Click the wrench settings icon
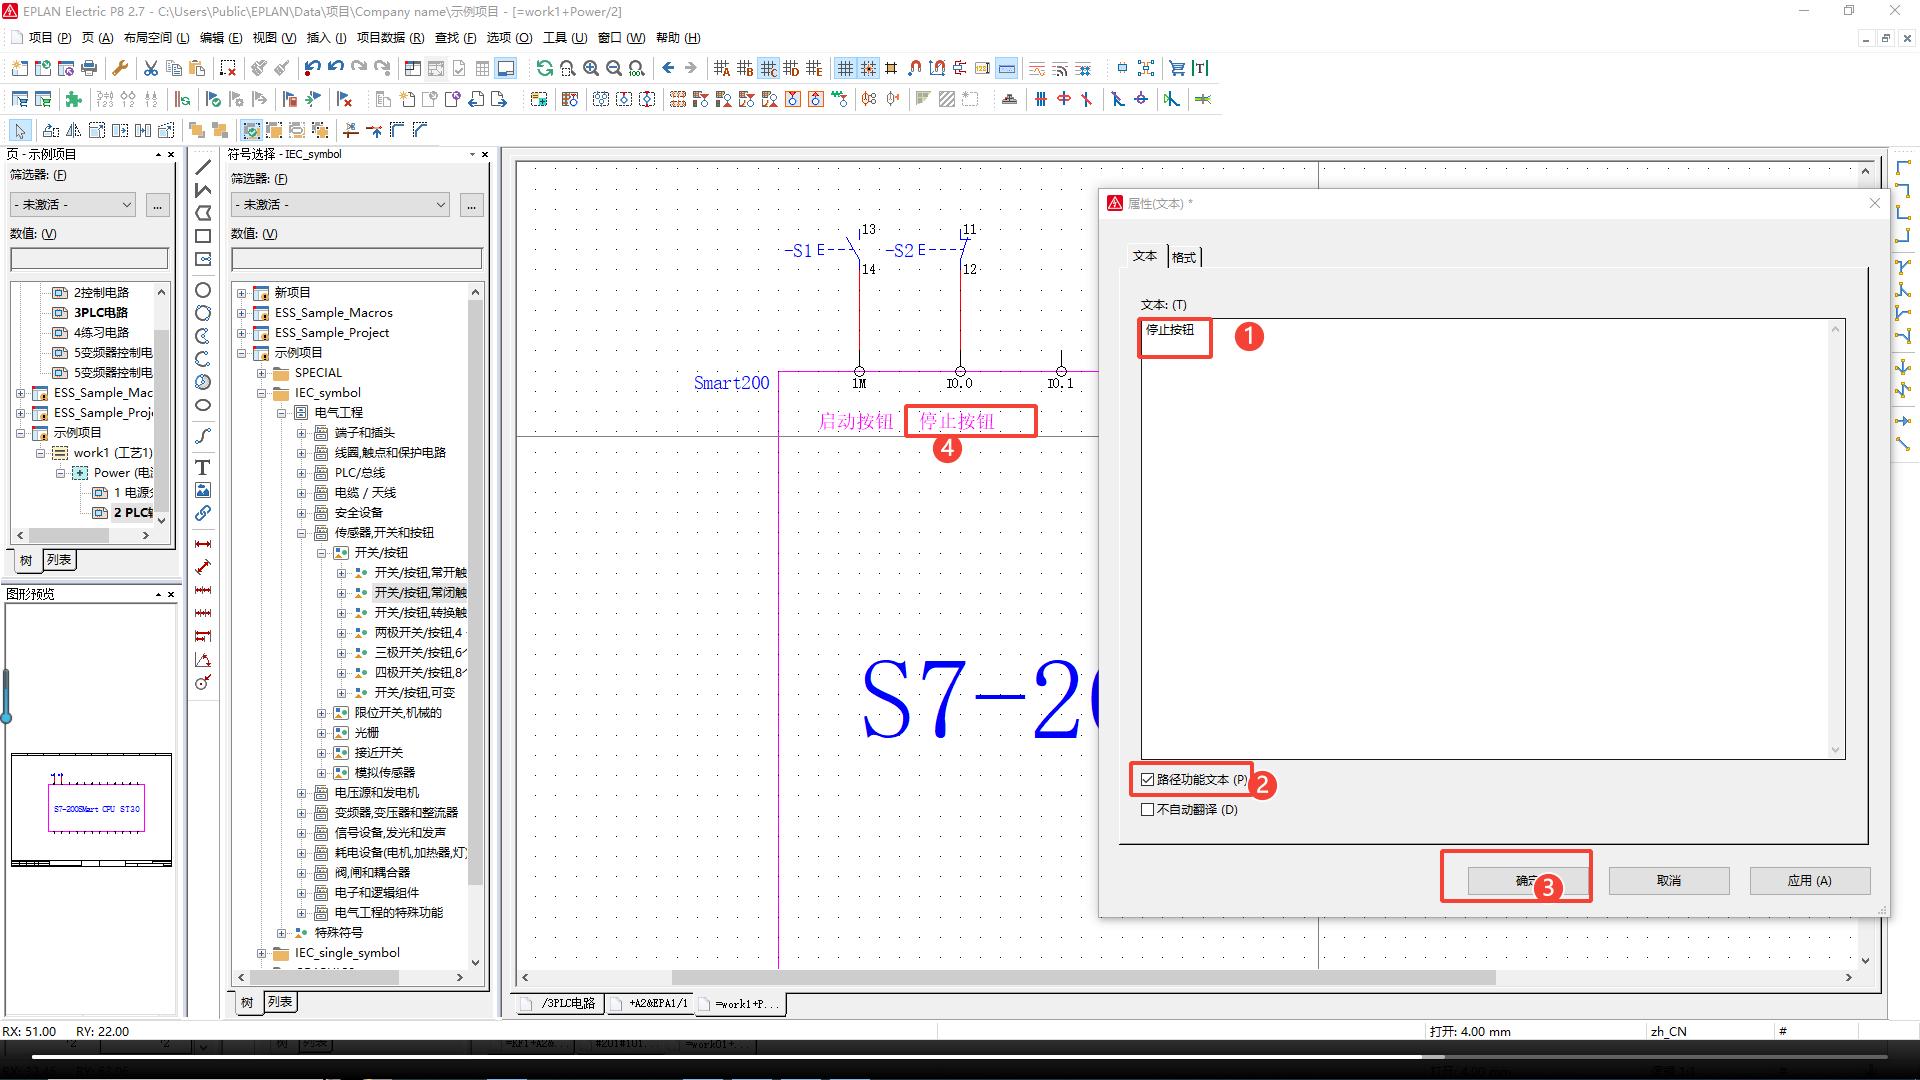The width and height of the screenshot is (1920, 1080). coord(120,68)
